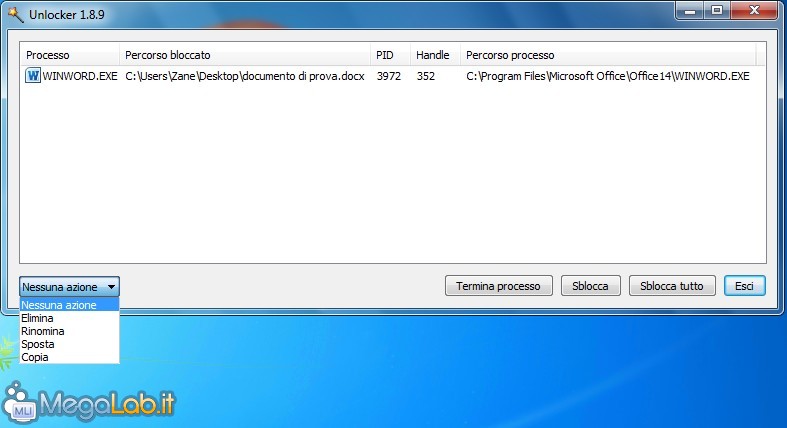Open the Nessuna azione dropdown arrow
The width and height of the screenshot is (787, 428).
pos(111,287)
